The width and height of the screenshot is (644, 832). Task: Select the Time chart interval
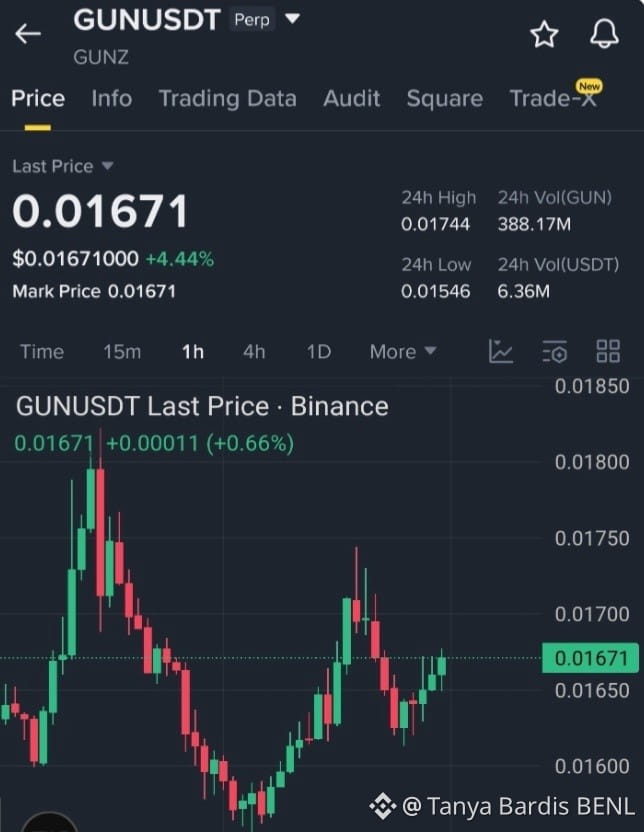point(42,352)
